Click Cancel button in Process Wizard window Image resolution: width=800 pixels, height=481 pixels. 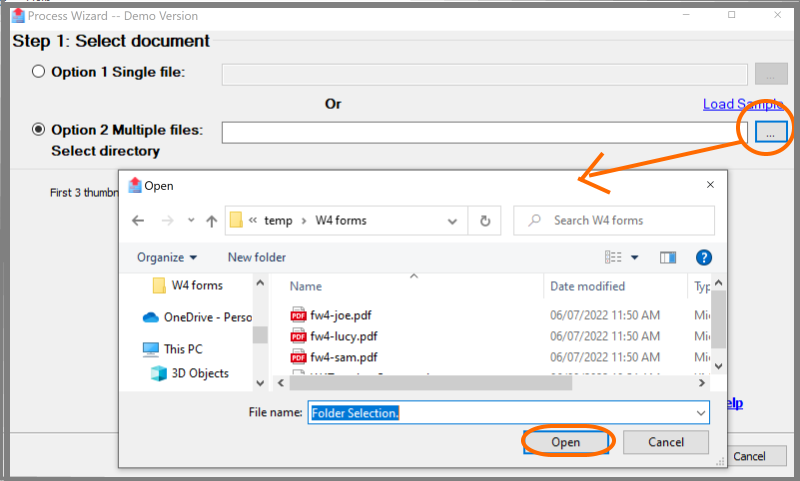(x=758, y=456)
